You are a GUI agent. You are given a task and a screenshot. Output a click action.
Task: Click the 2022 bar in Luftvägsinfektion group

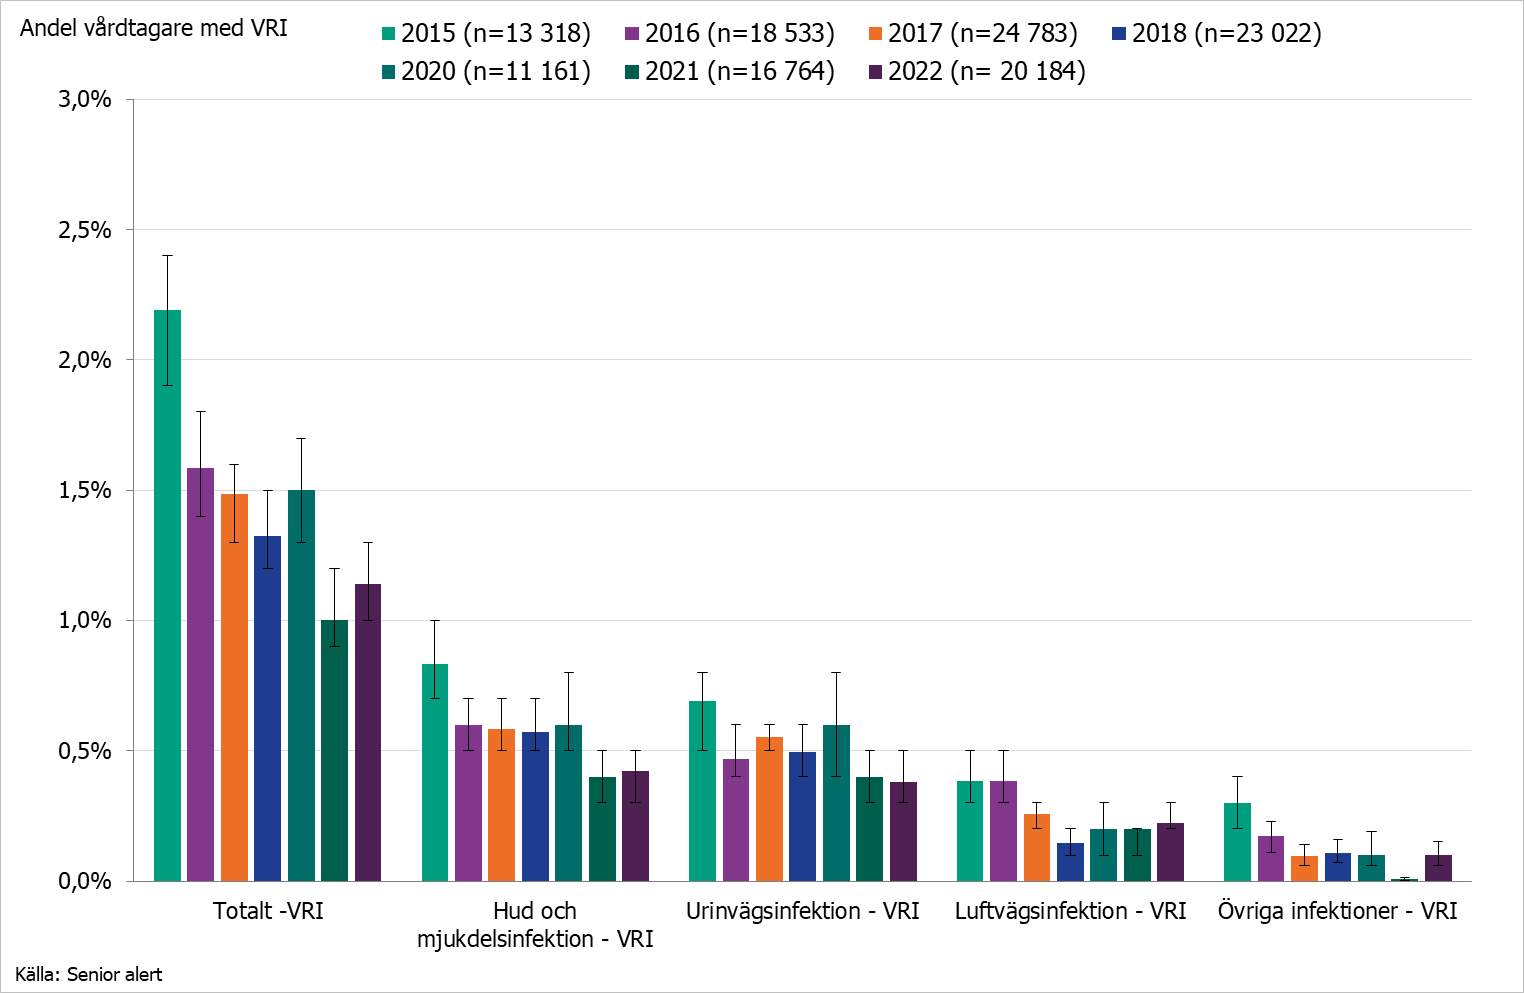tap(1170, 852)
